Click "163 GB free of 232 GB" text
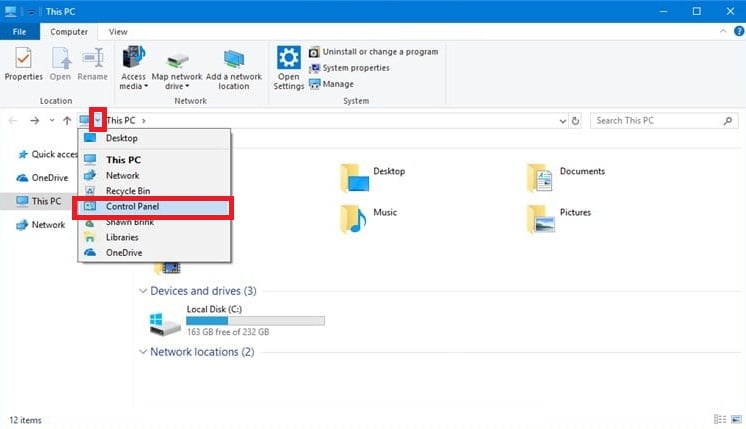 tap(228, 332)
